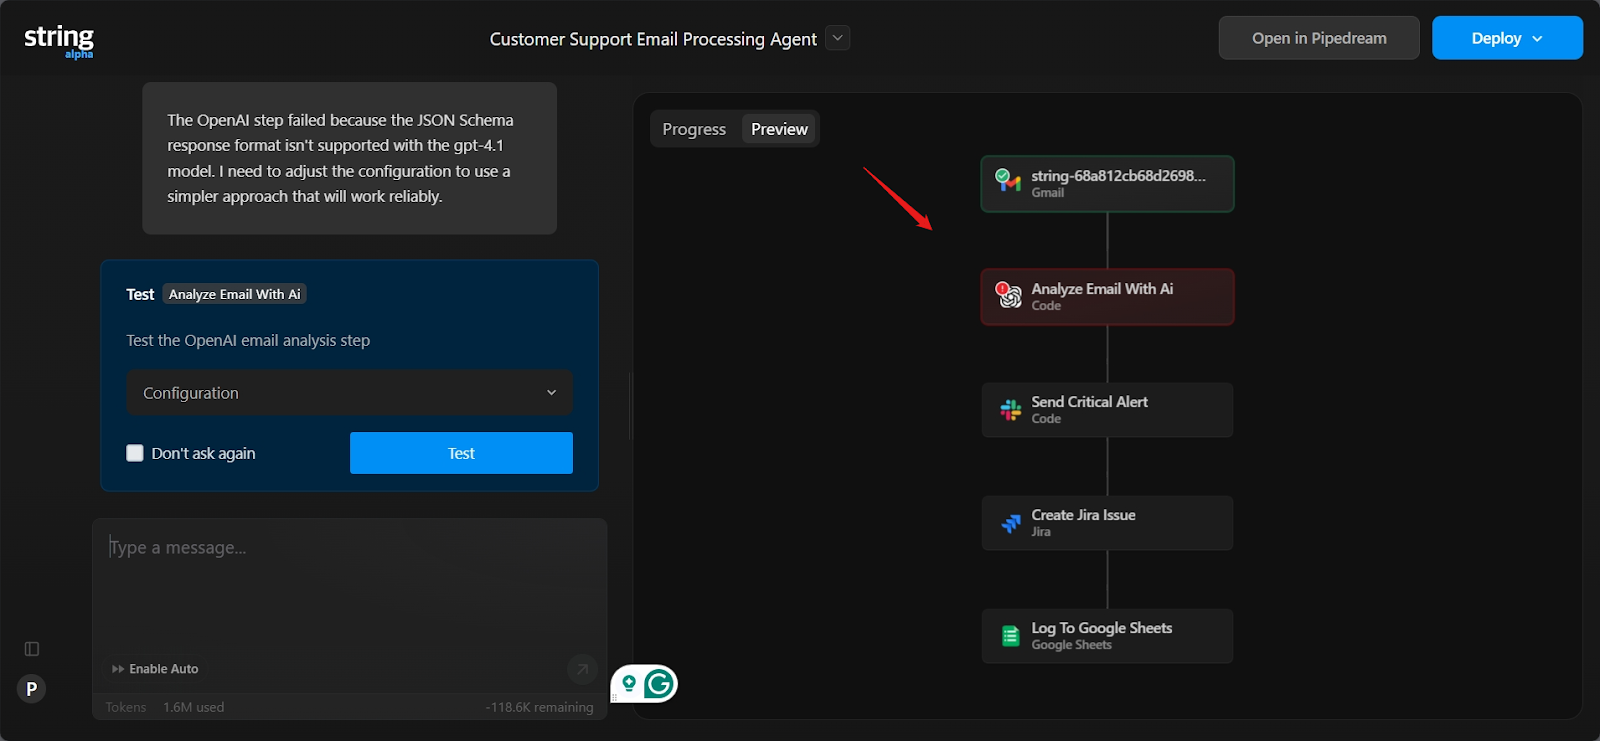Click the OpenAI error icon on Analyze node

click(1008, 295)
